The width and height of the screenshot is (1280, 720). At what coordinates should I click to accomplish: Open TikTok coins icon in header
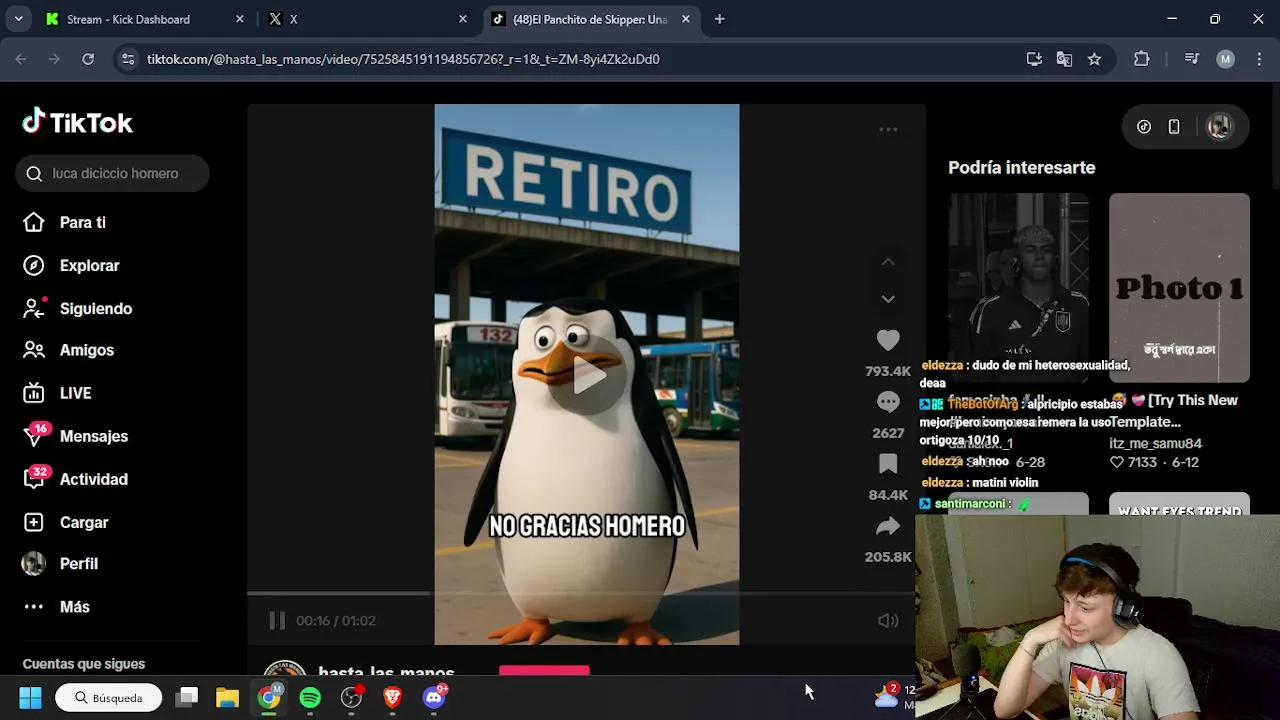coord(1144,127)
